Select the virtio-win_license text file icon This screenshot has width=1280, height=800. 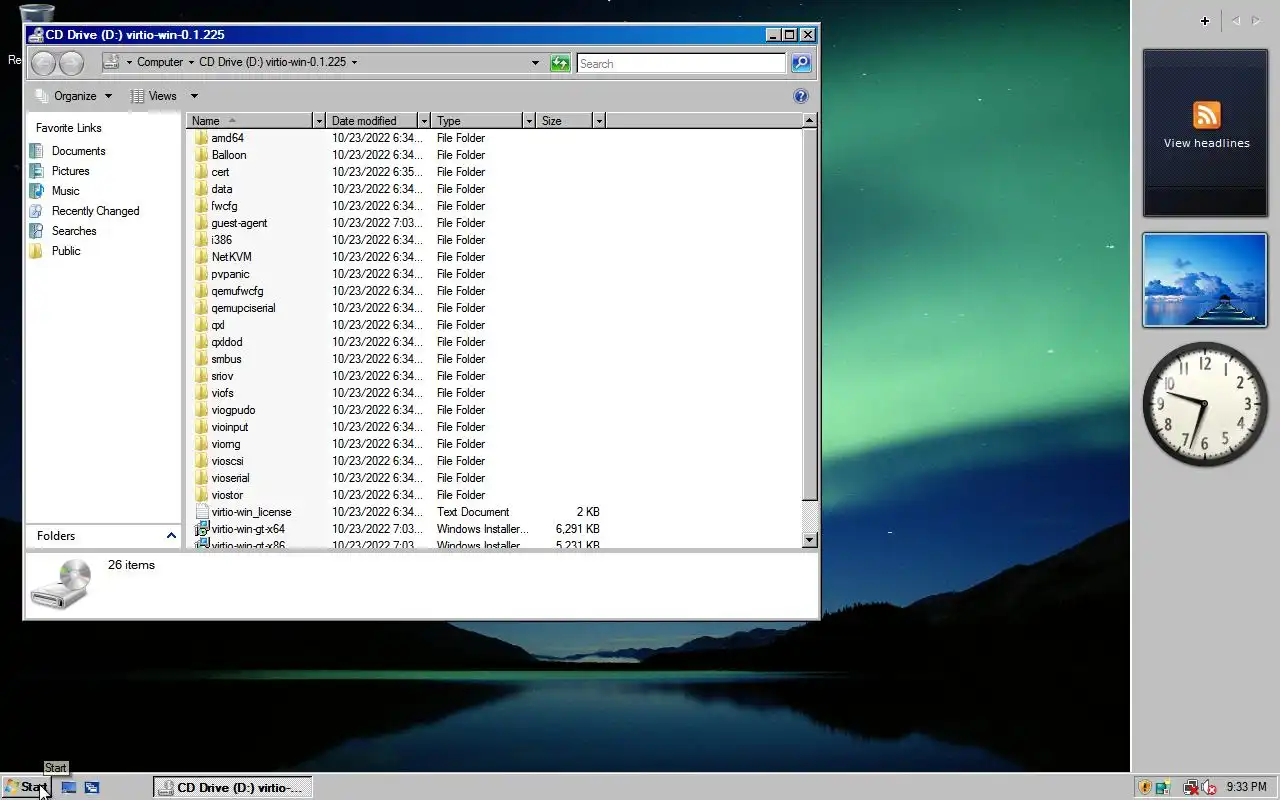click(x=201, y=512)
